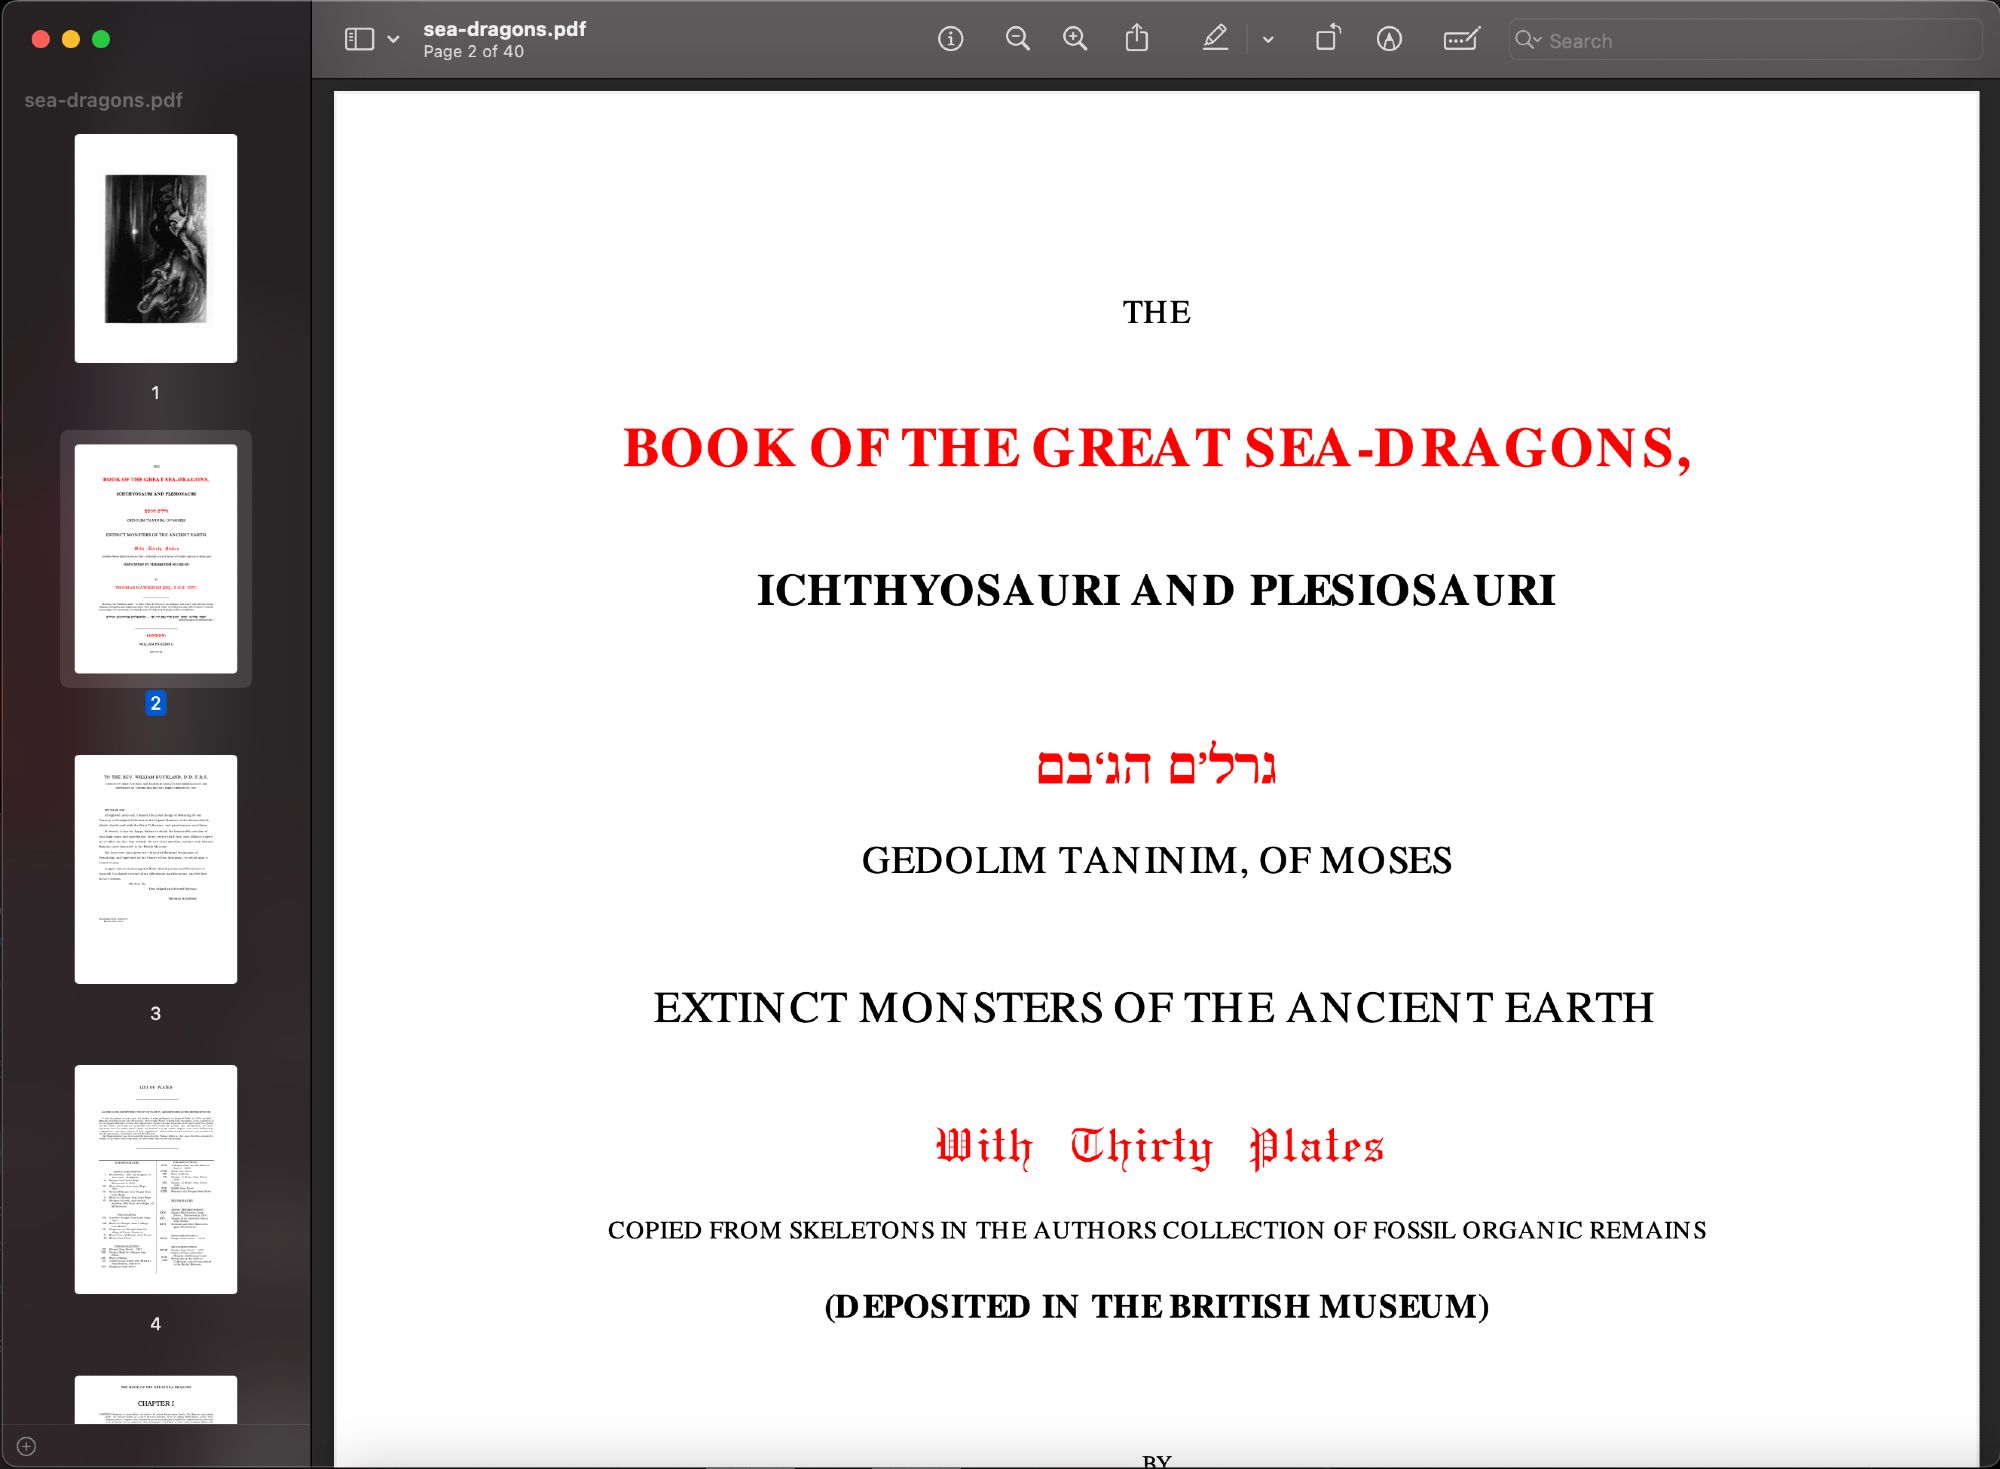Viewport: 2000px width, 1469px height.
Task: Click the gothic 'With Thirty Plates' text
Action: click(x=1159, y=1147)
